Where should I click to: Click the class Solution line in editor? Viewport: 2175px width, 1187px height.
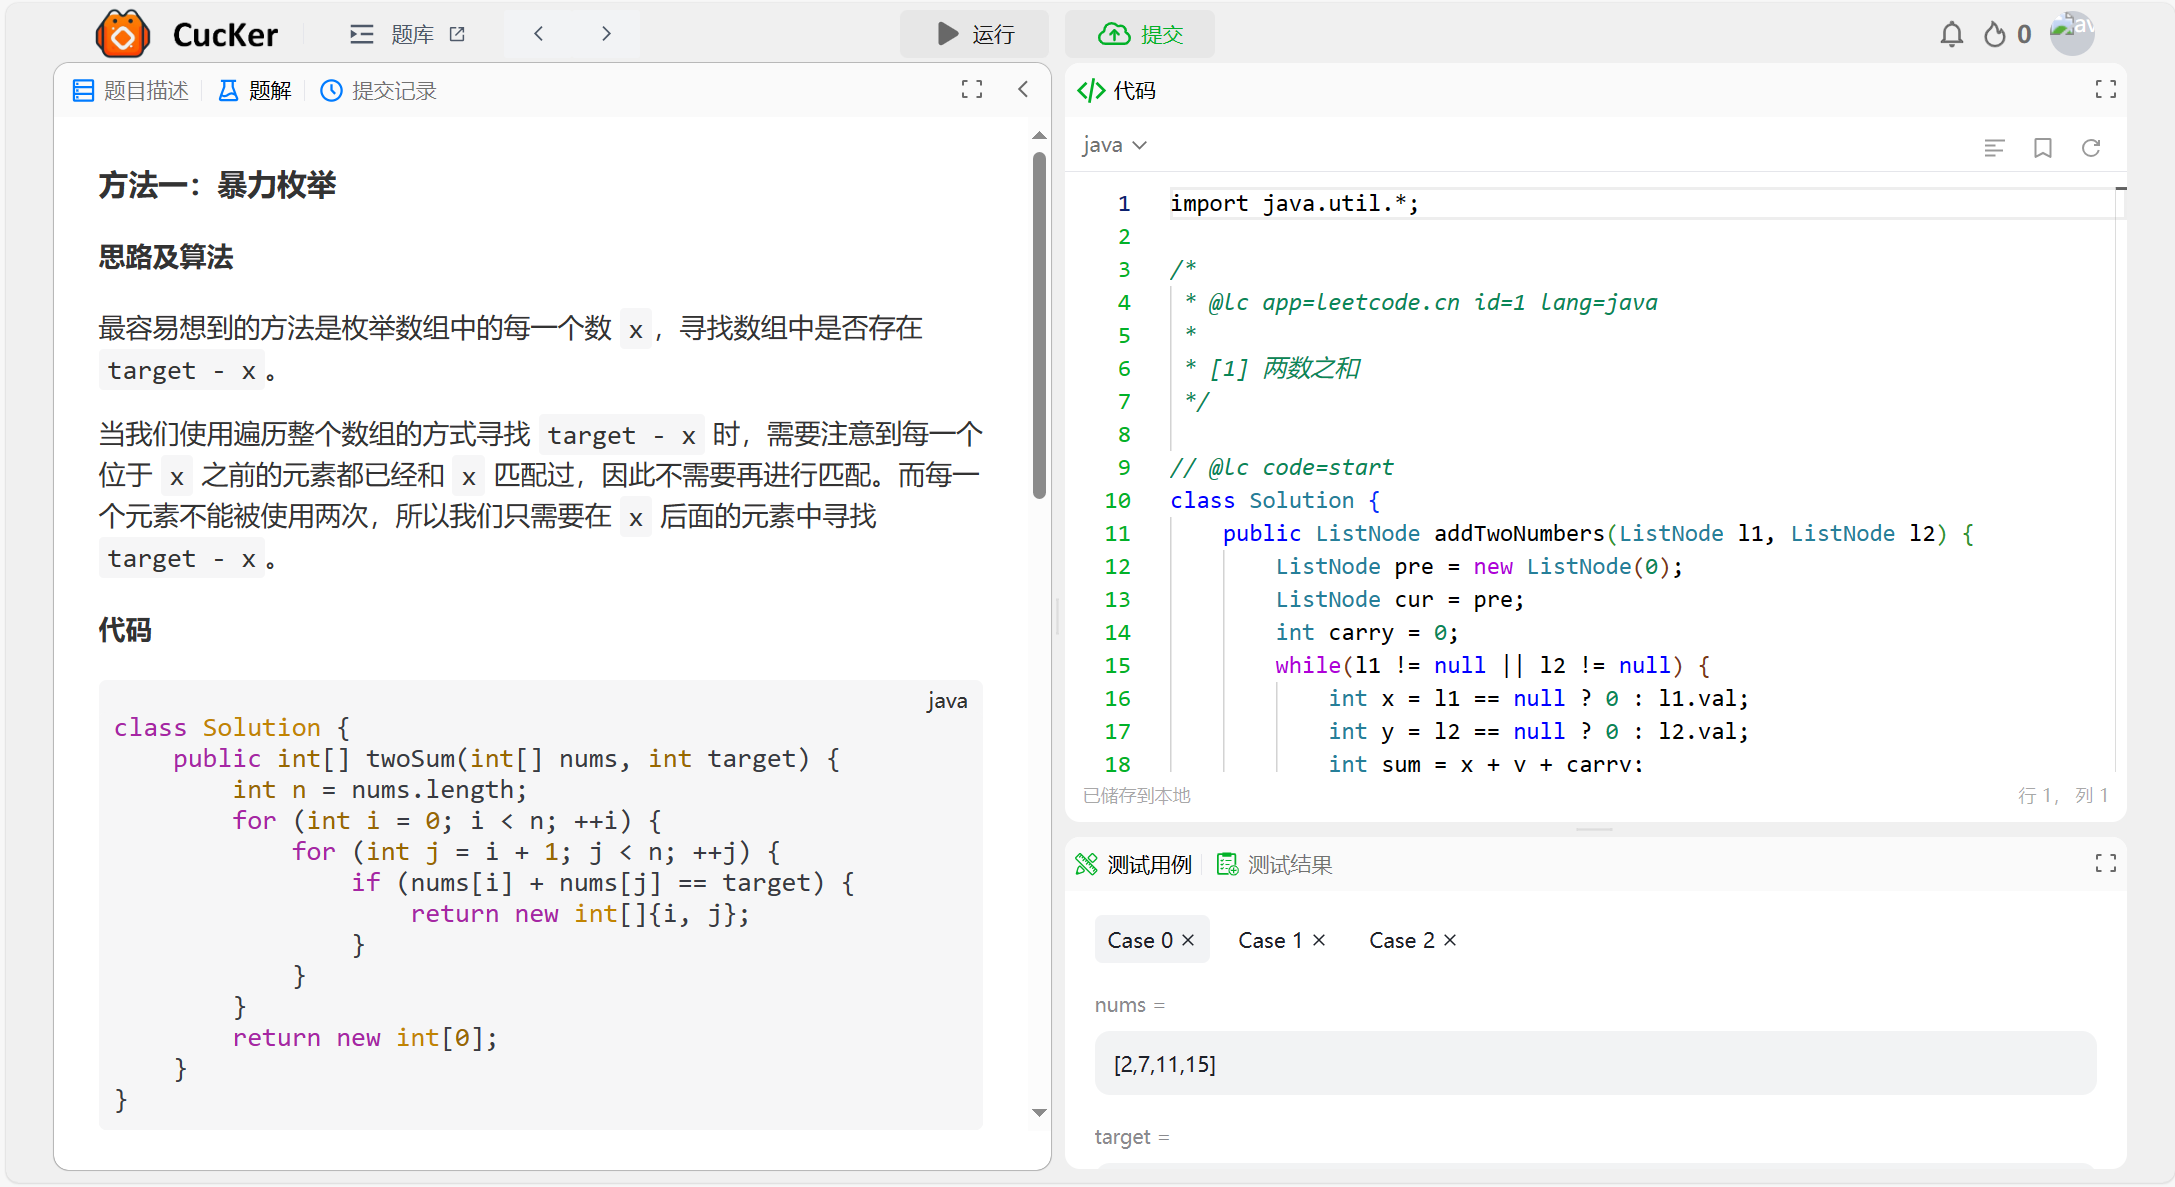pyautogui.click(x=1275, y=501)
